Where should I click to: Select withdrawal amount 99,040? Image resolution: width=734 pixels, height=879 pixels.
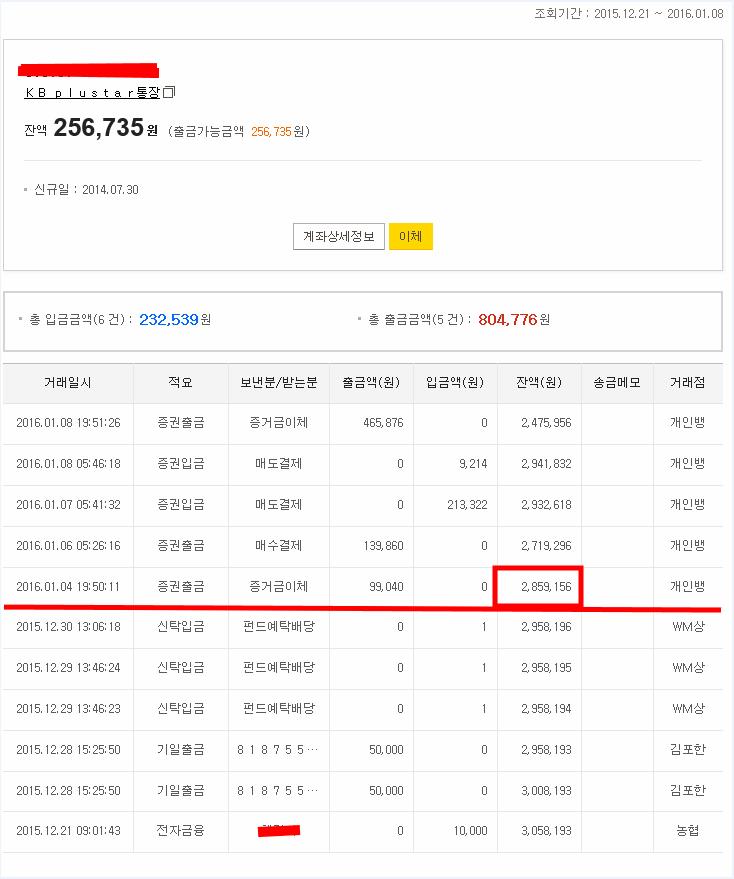coord(386,587)
